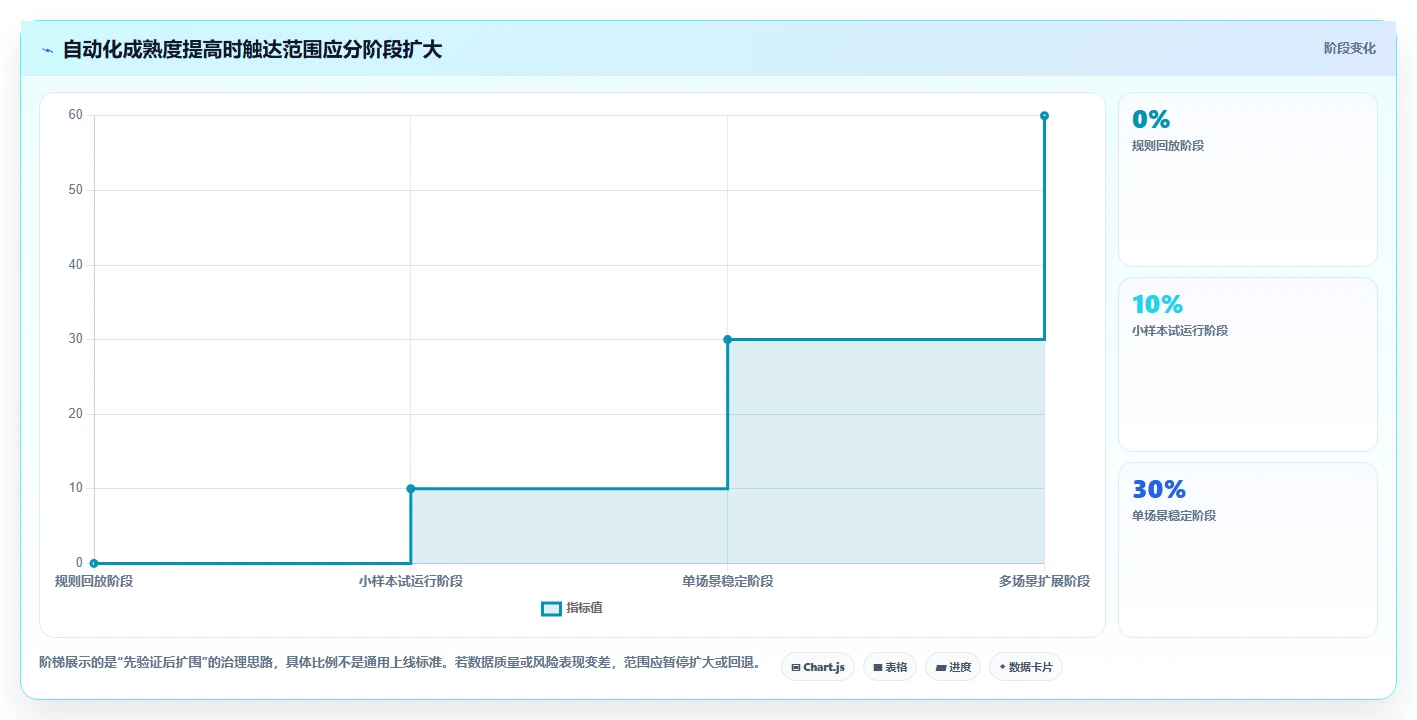
Task: Toggle the 指标值 legend swatch
Action: [551, 609]
